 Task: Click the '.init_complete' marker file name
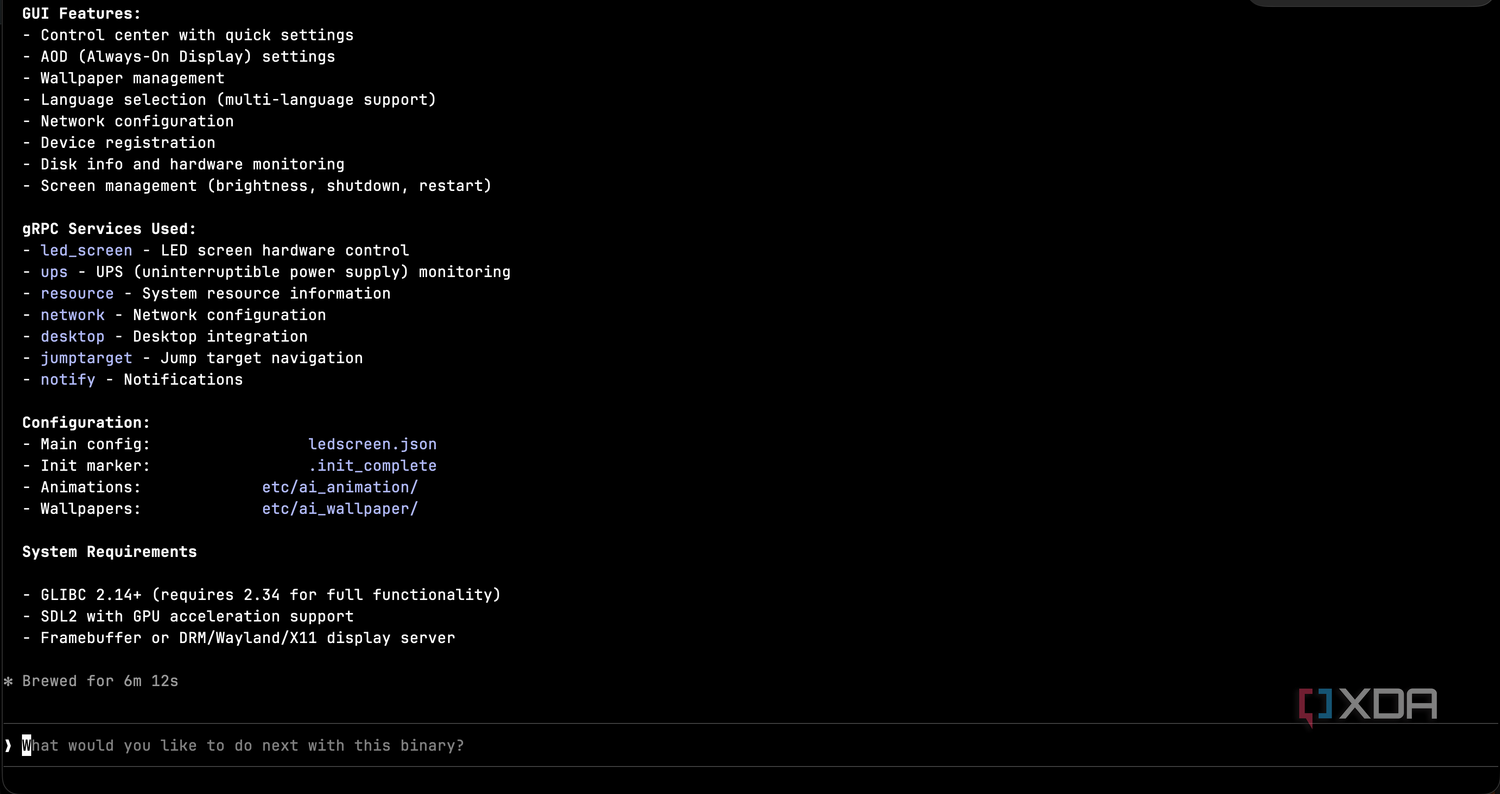tap(373, 466)
